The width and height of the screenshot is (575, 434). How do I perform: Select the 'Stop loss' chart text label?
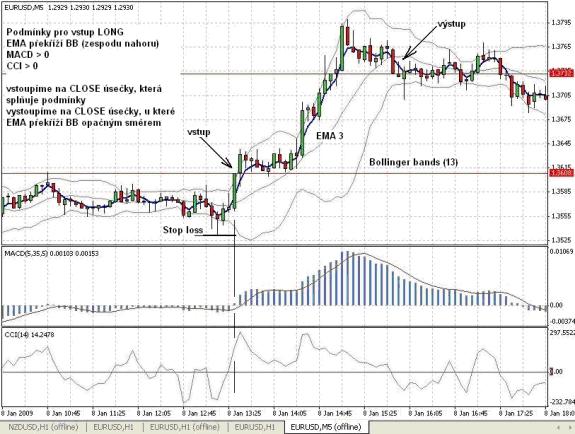(x=183, y=230)
